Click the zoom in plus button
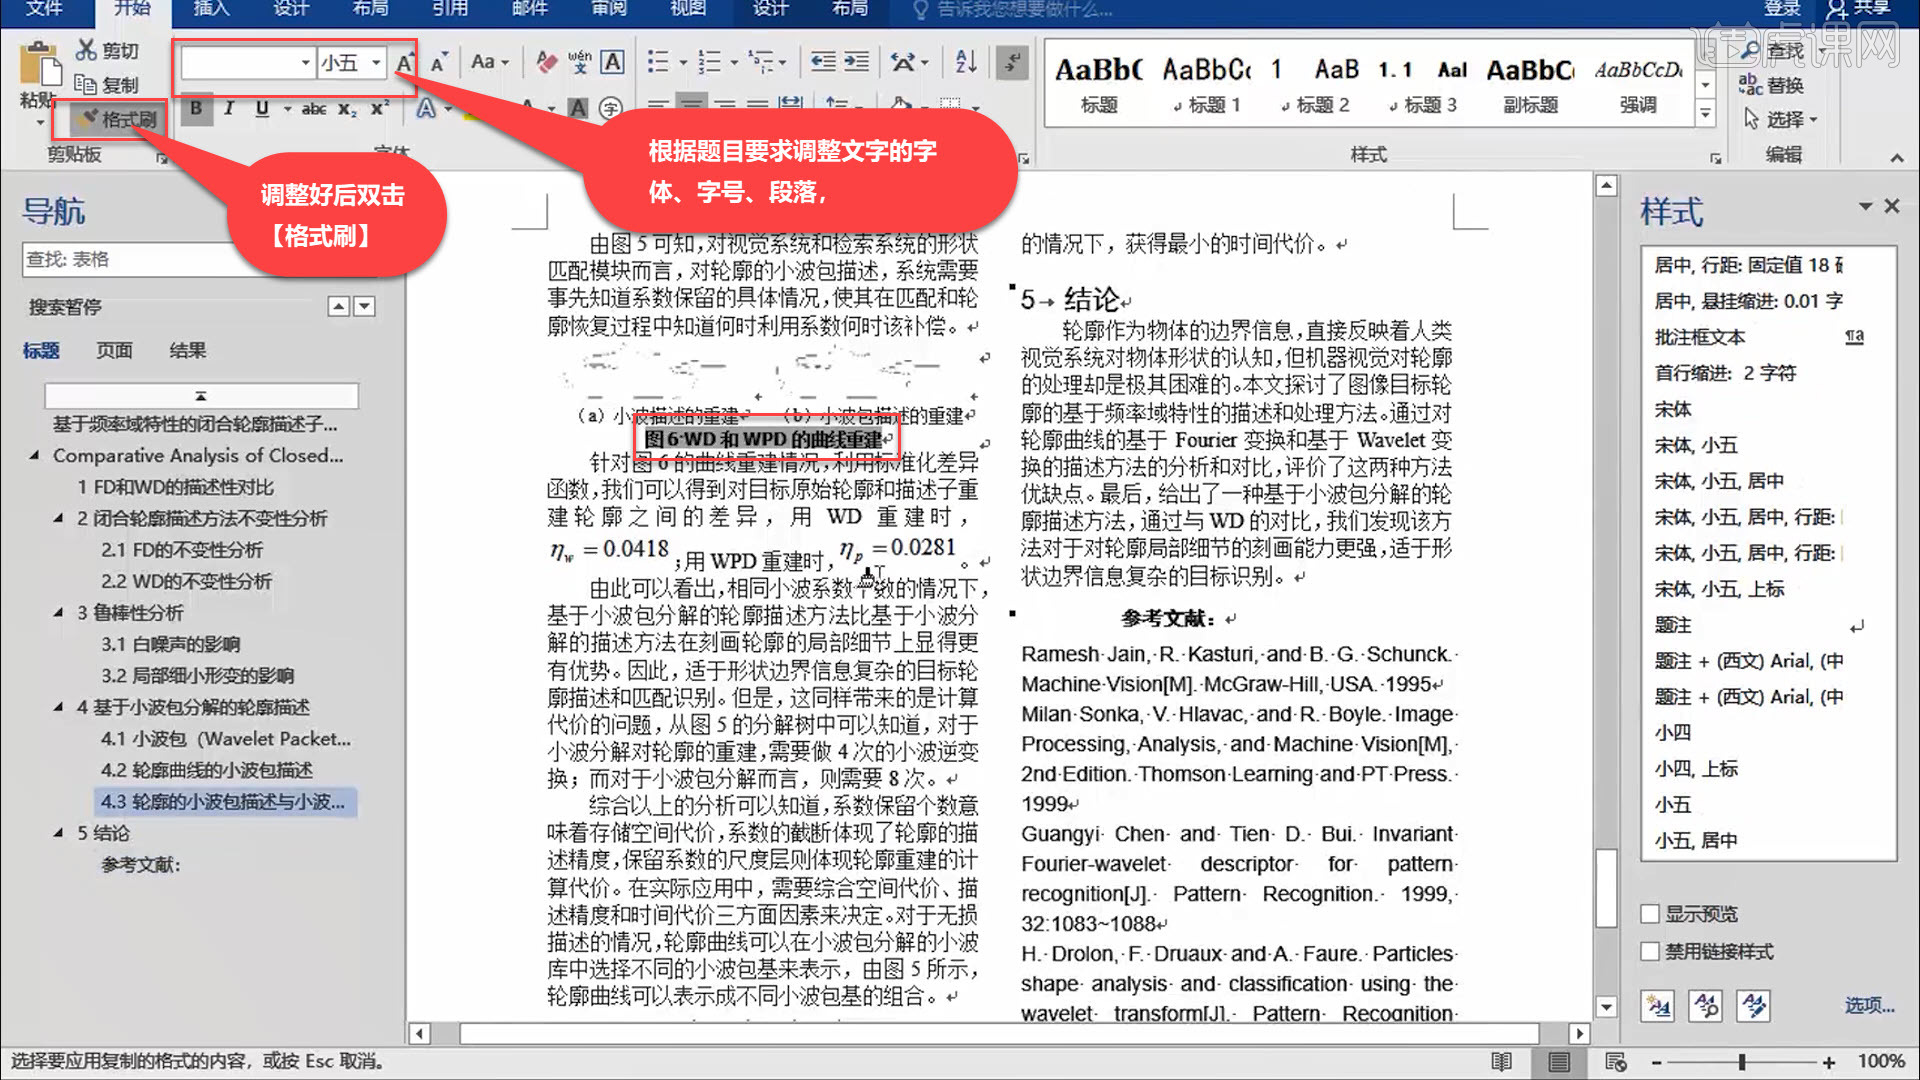1920x1080 pixels. coord(1829,1062)
